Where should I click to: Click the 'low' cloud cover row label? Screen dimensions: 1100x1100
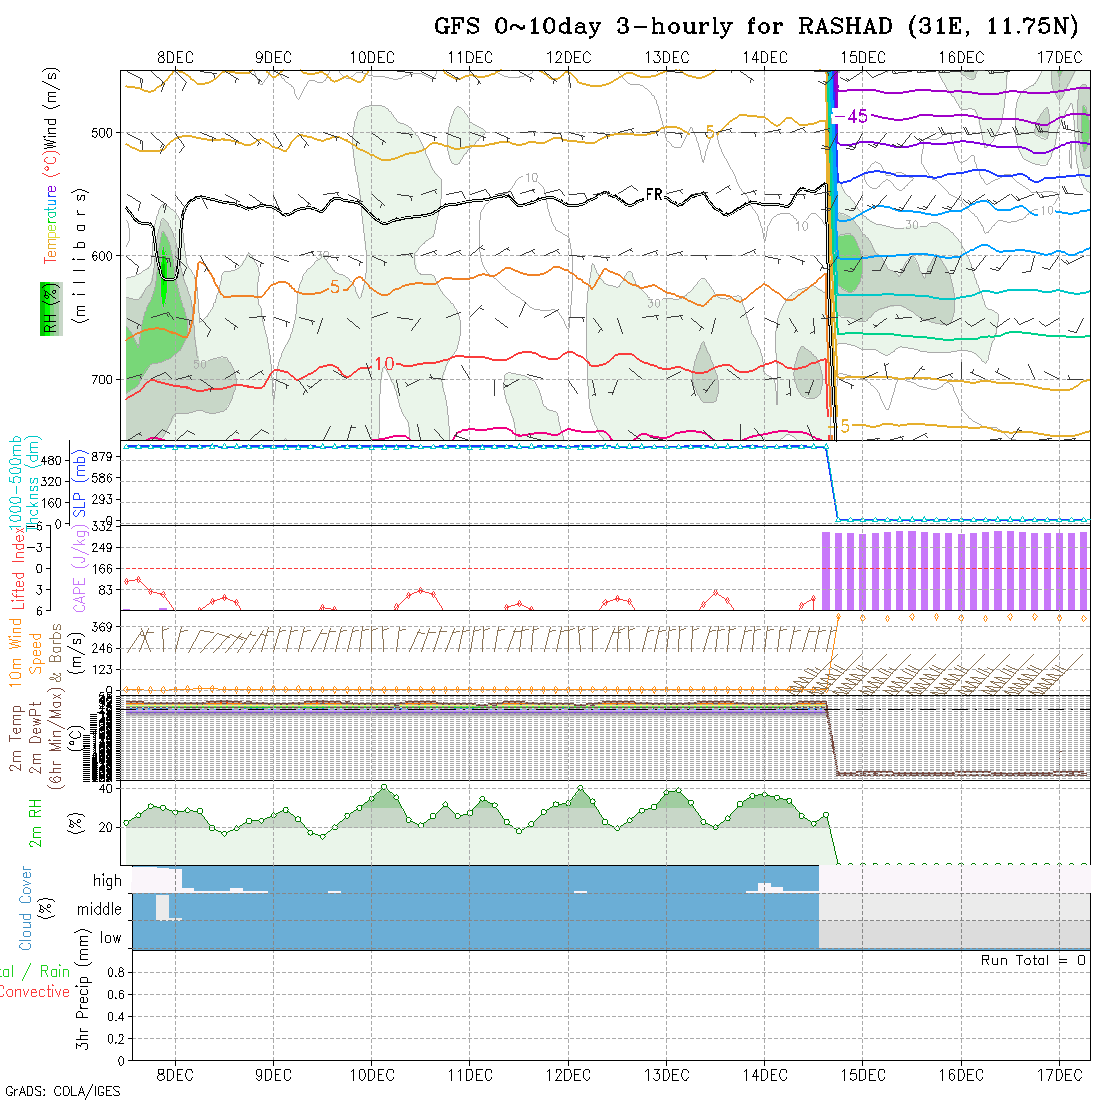(110, 938)
